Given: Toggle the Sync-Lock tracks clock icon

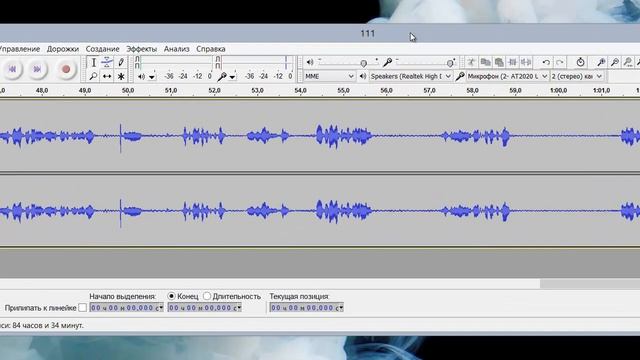Looking at the screenshot, I should pos(580,62).
